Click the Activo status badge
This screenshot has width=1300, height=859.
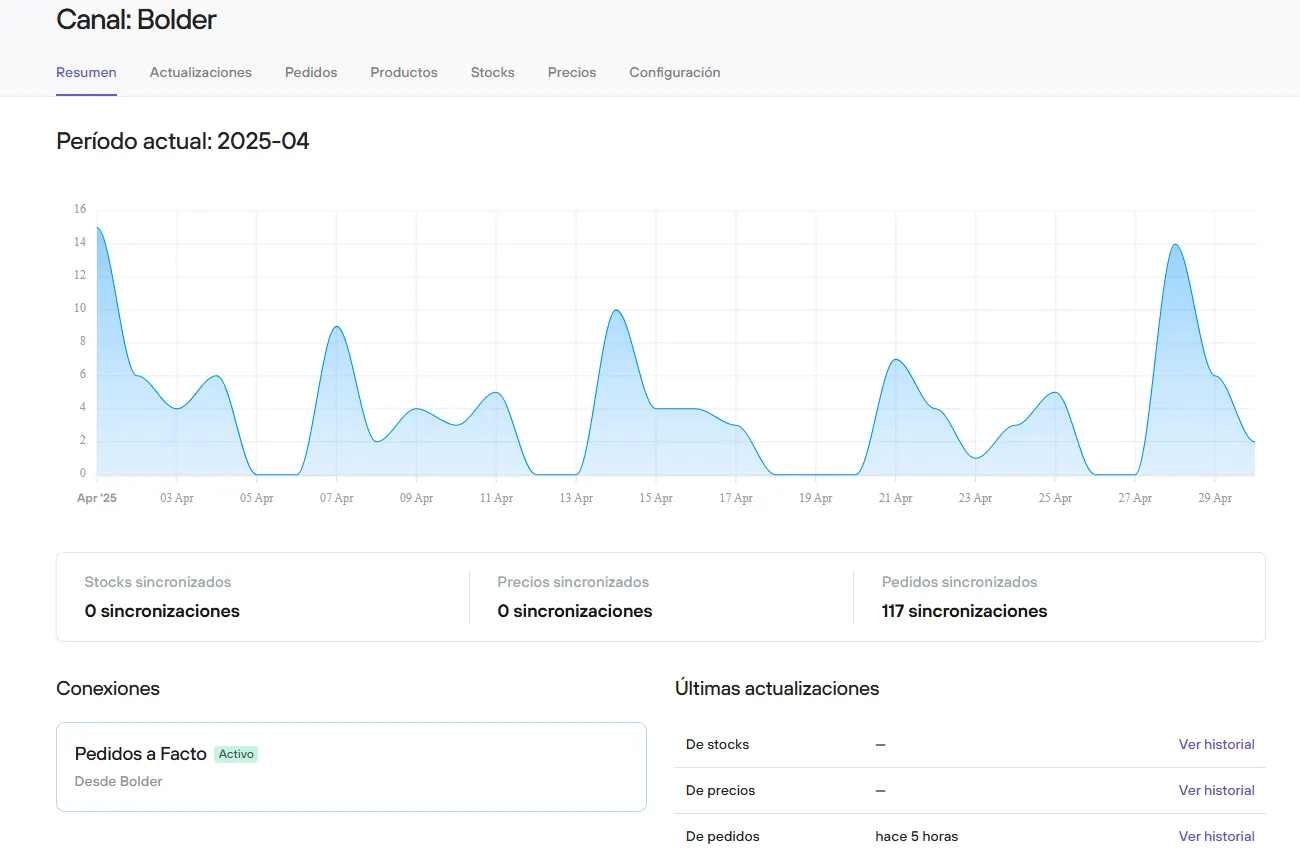point(236,754)
